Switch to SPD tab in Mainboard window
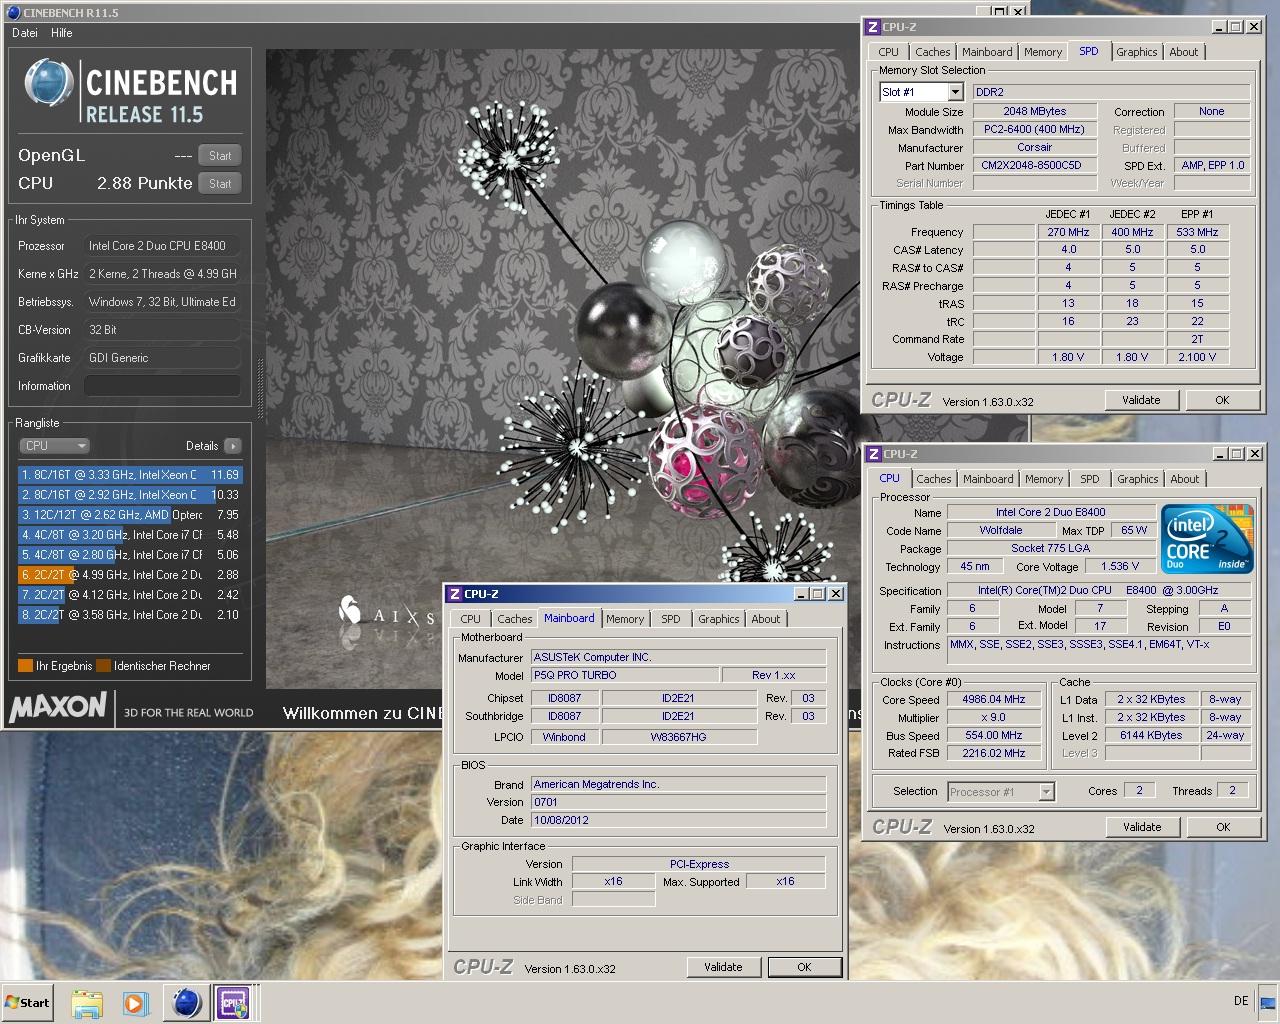1280x1024 pixels. (x=671, y=619)
